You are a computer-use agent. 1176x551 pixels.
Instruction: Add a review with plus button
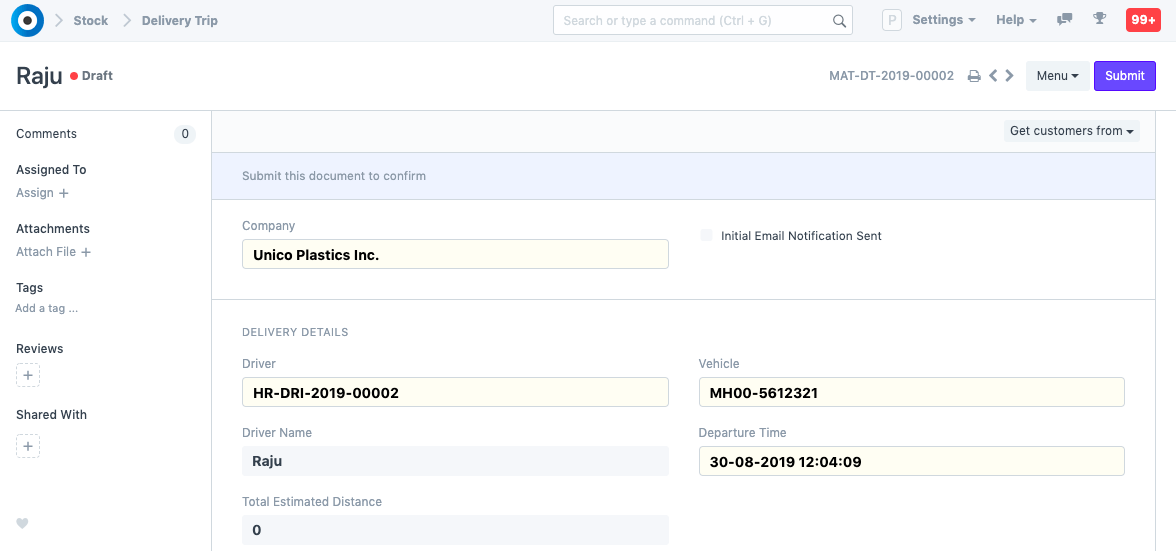(28, 376)
